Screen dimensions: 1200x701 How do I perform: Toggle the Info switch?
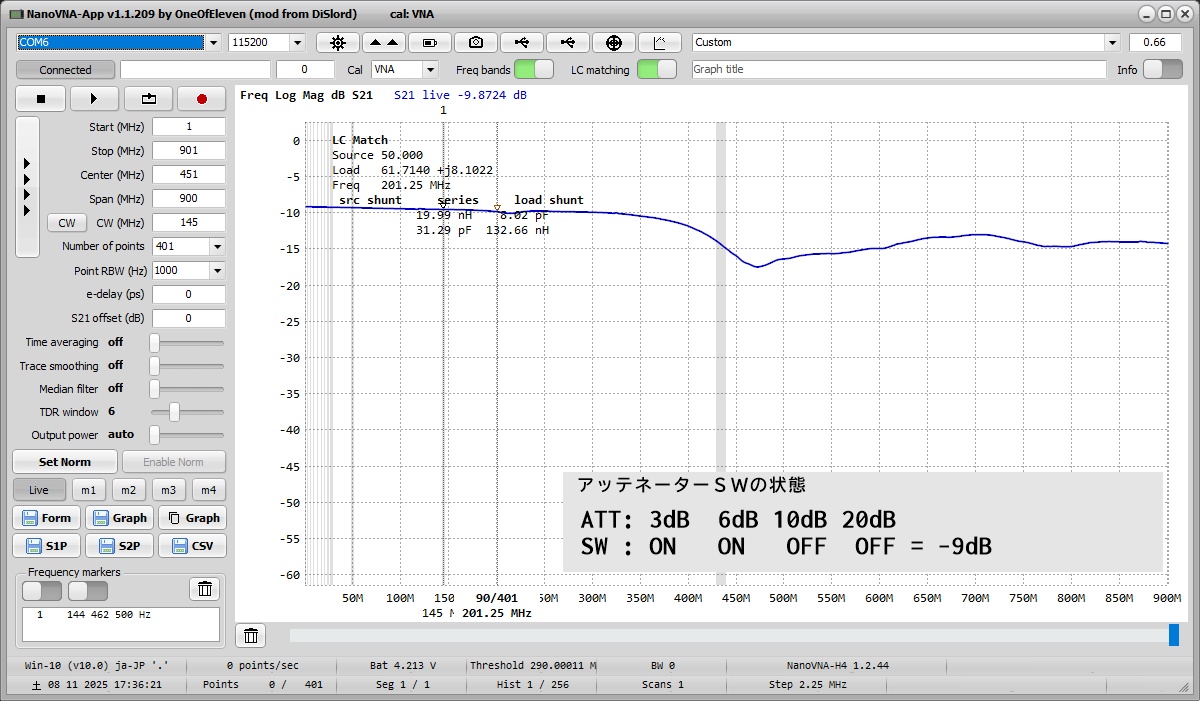click(x=1162, y=69)
